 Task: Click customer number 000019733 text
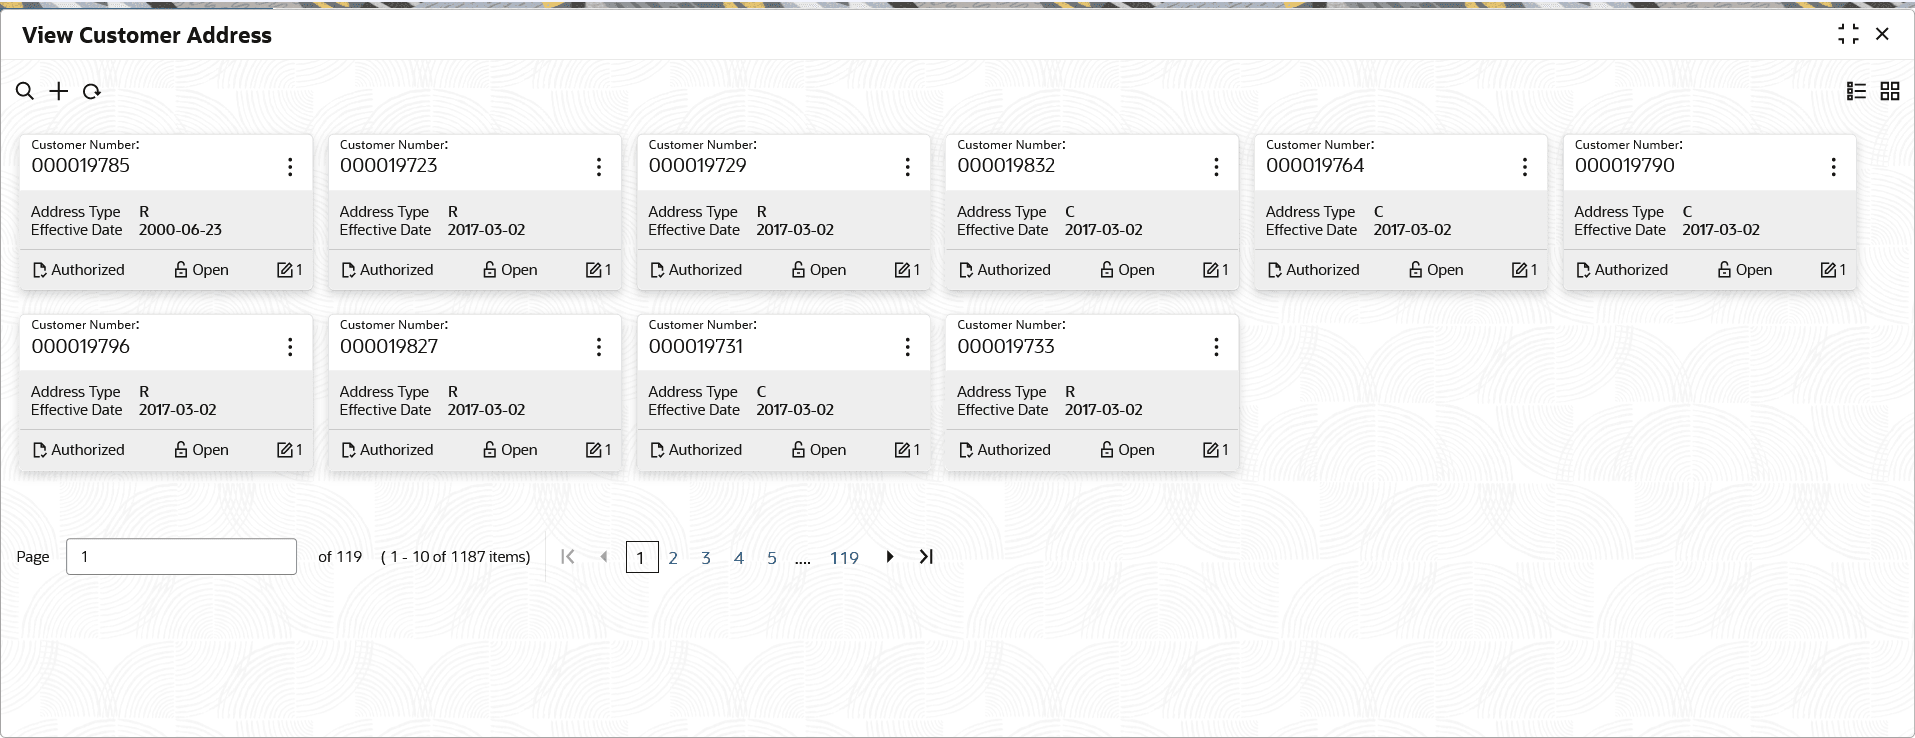[1006, 346]
